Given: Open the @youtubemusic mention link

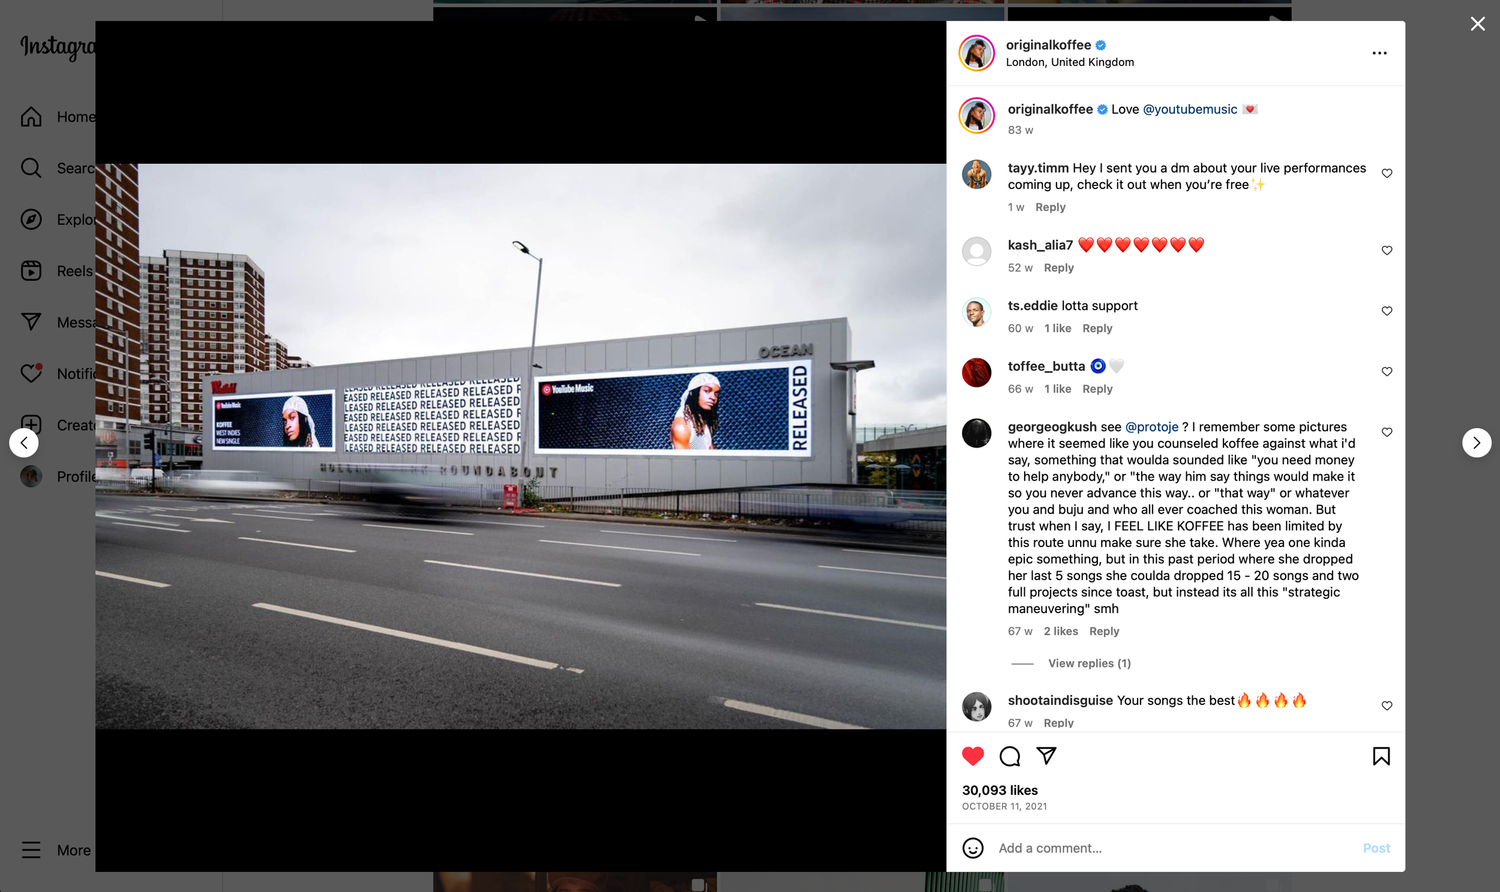Looking at the screenshot, I should 1190,109.
